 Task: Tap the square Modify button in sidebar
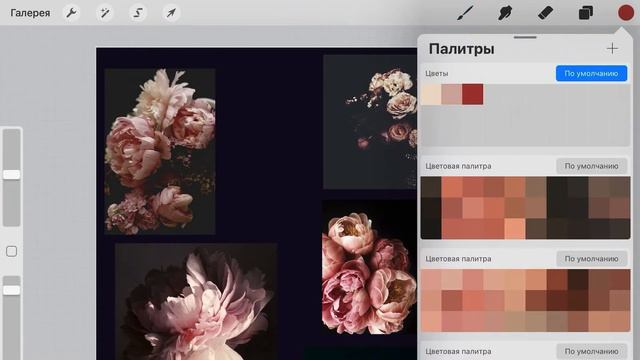(11, 251)
